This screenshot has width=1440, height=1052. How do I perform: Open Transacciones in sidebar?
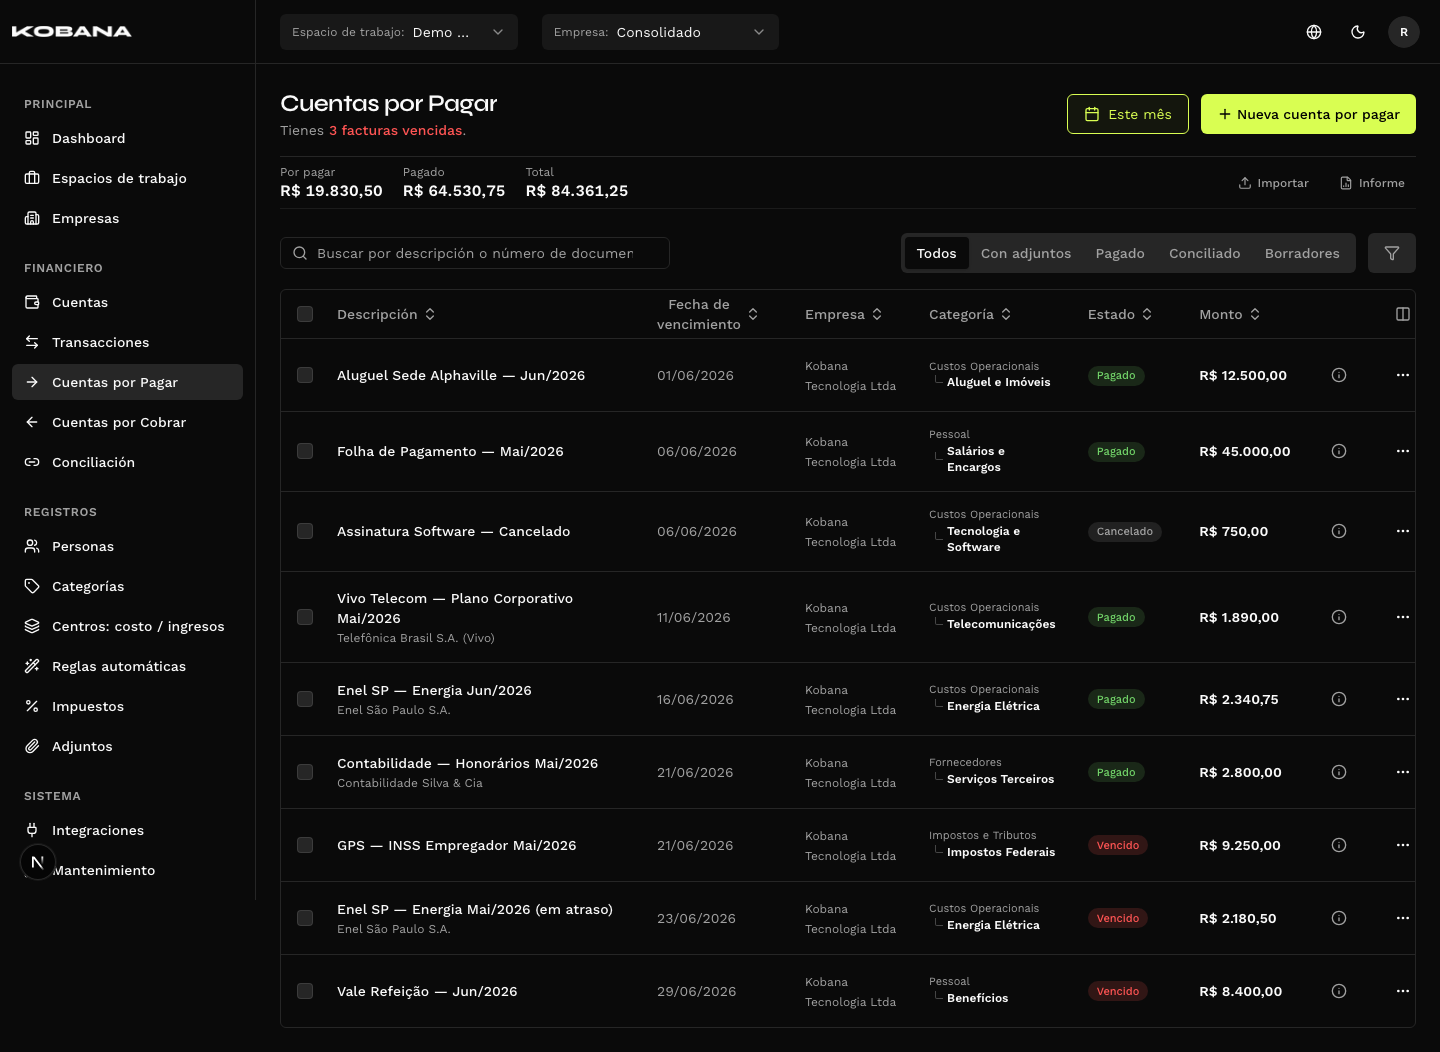pos(127,342)
